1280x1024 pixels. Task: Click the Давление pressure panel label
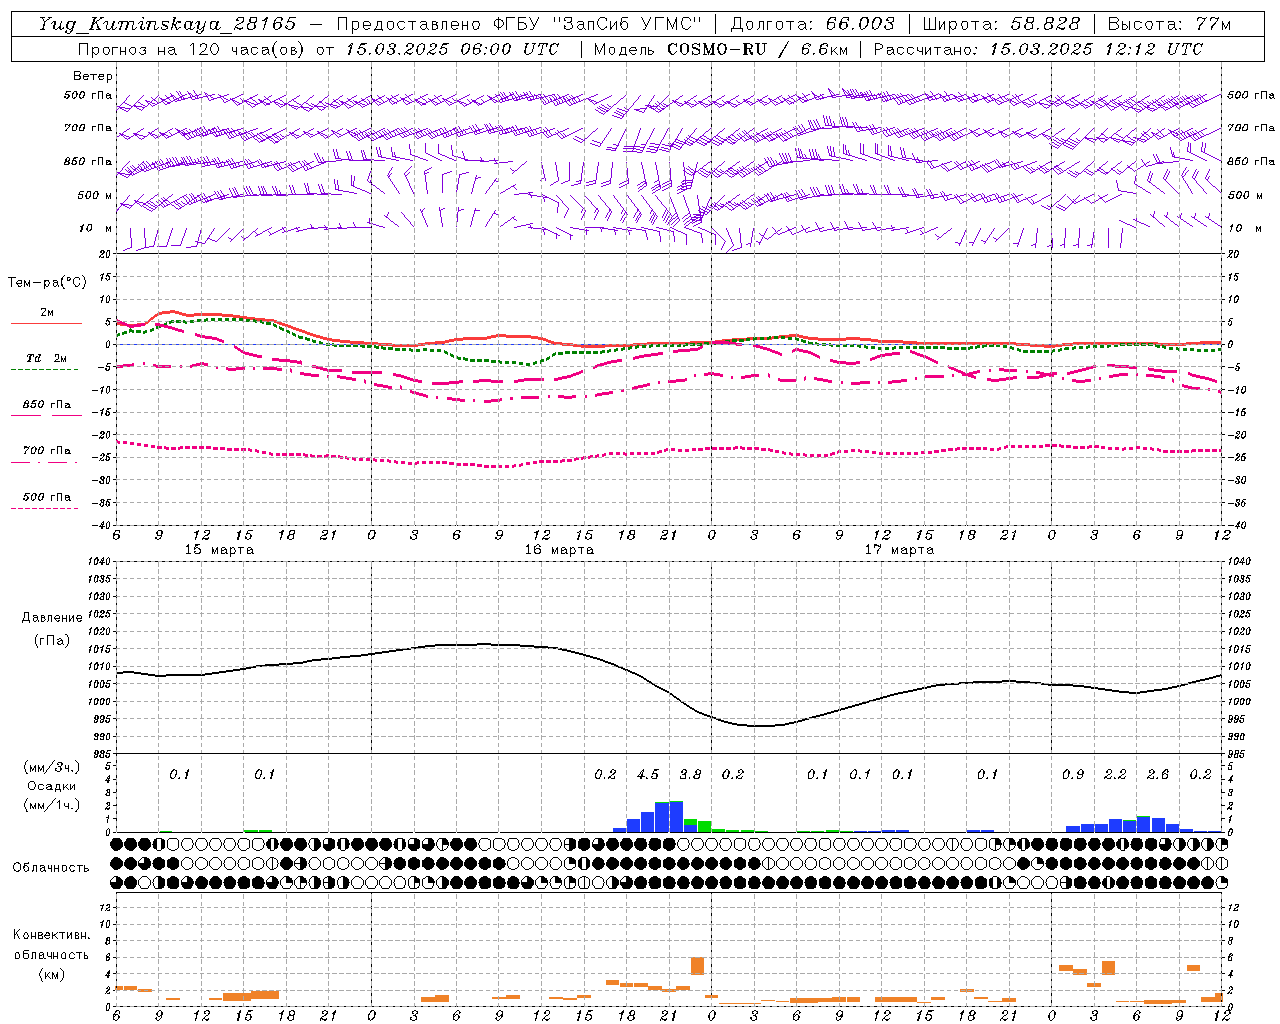click(x=51, y=618)
